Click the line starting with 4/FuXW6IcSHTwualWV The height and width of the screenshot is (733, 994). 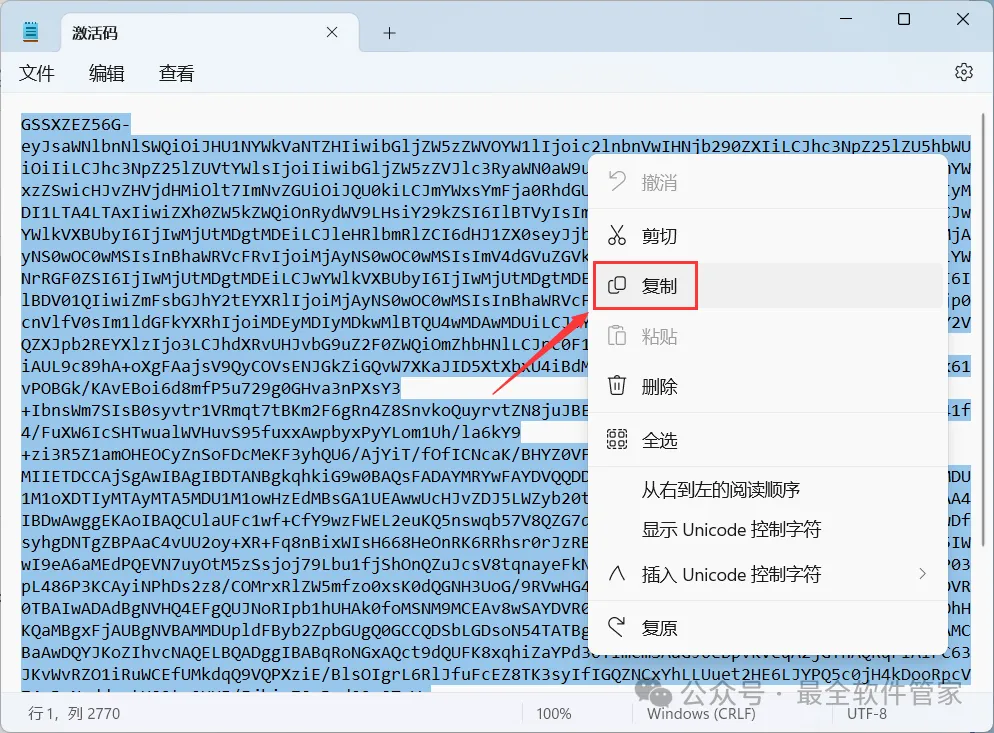[271, 432]
